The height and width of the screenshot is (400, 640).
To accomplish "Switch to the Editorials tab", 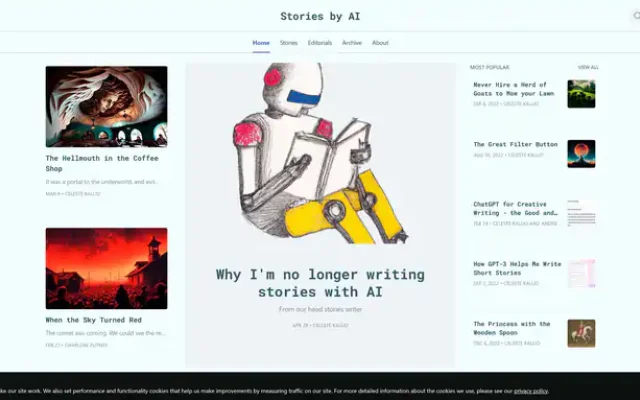I will (320, 42).
